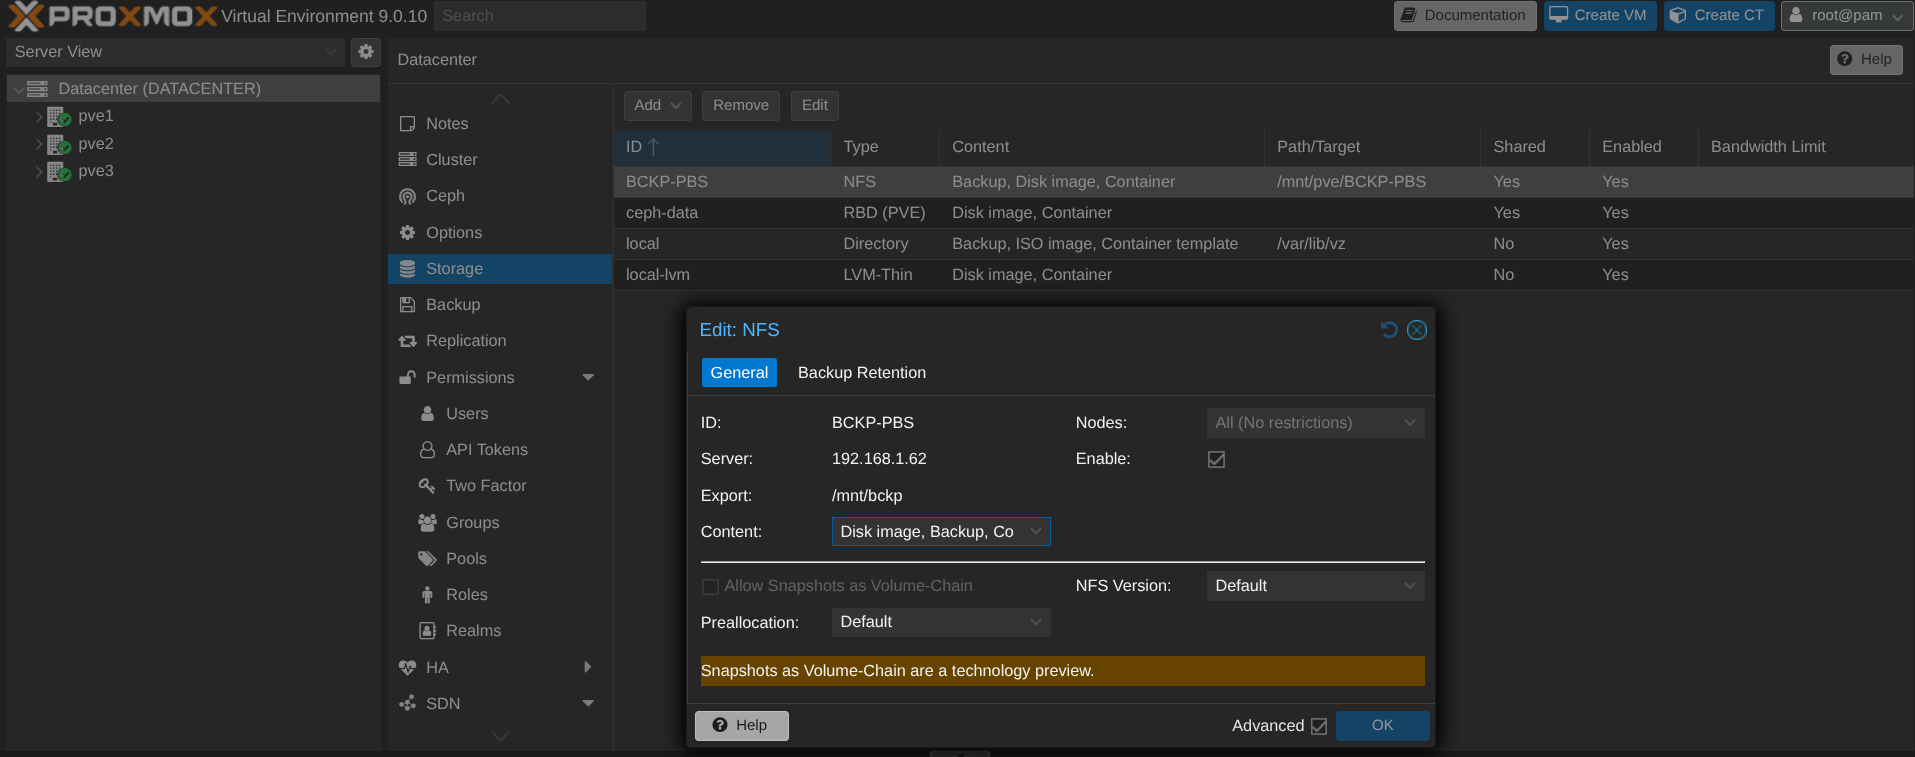Click OK to save NFS settings
This screenshot has width=1915, height=757.
[x=1382, y=726]
